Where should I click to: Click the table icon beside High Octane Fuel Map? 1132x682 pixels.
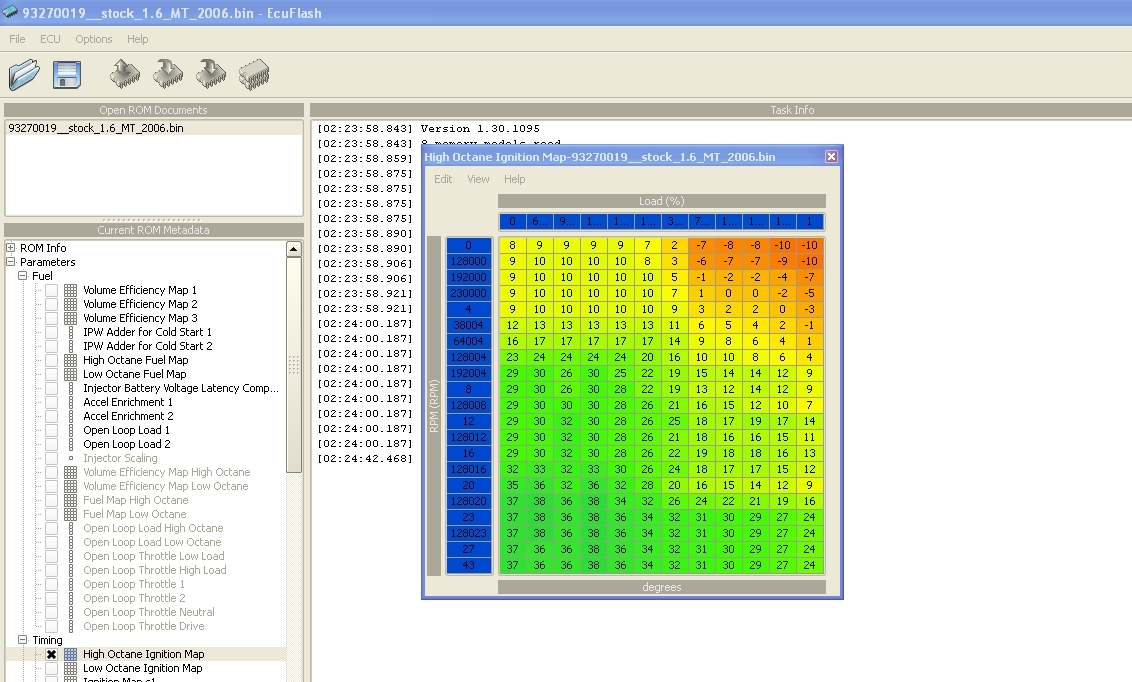pos(71,360)
